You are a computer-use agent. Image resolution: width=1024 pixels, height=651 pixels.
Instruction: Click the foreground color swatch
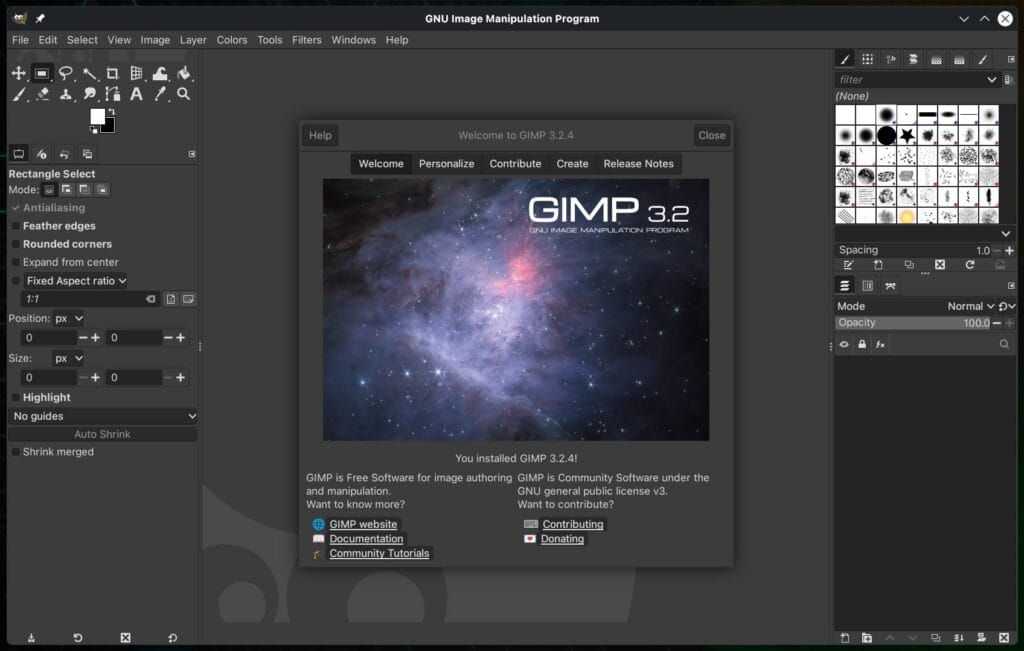point(99,117)
